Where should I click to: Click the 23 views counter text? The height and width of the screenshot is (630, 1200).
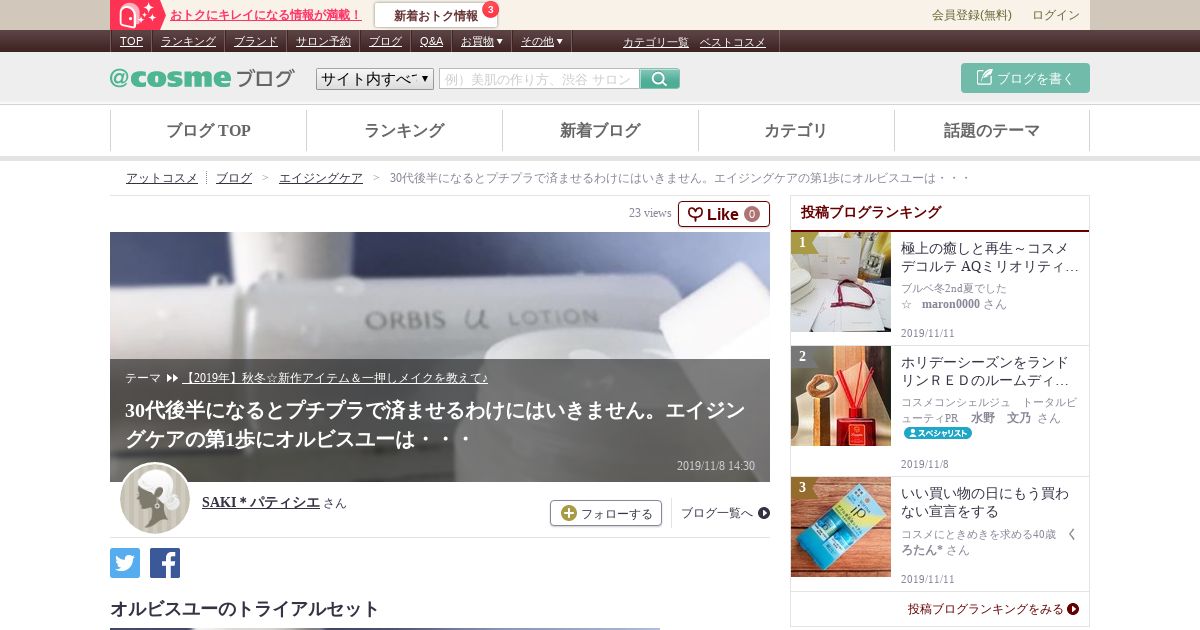point(650,213)
